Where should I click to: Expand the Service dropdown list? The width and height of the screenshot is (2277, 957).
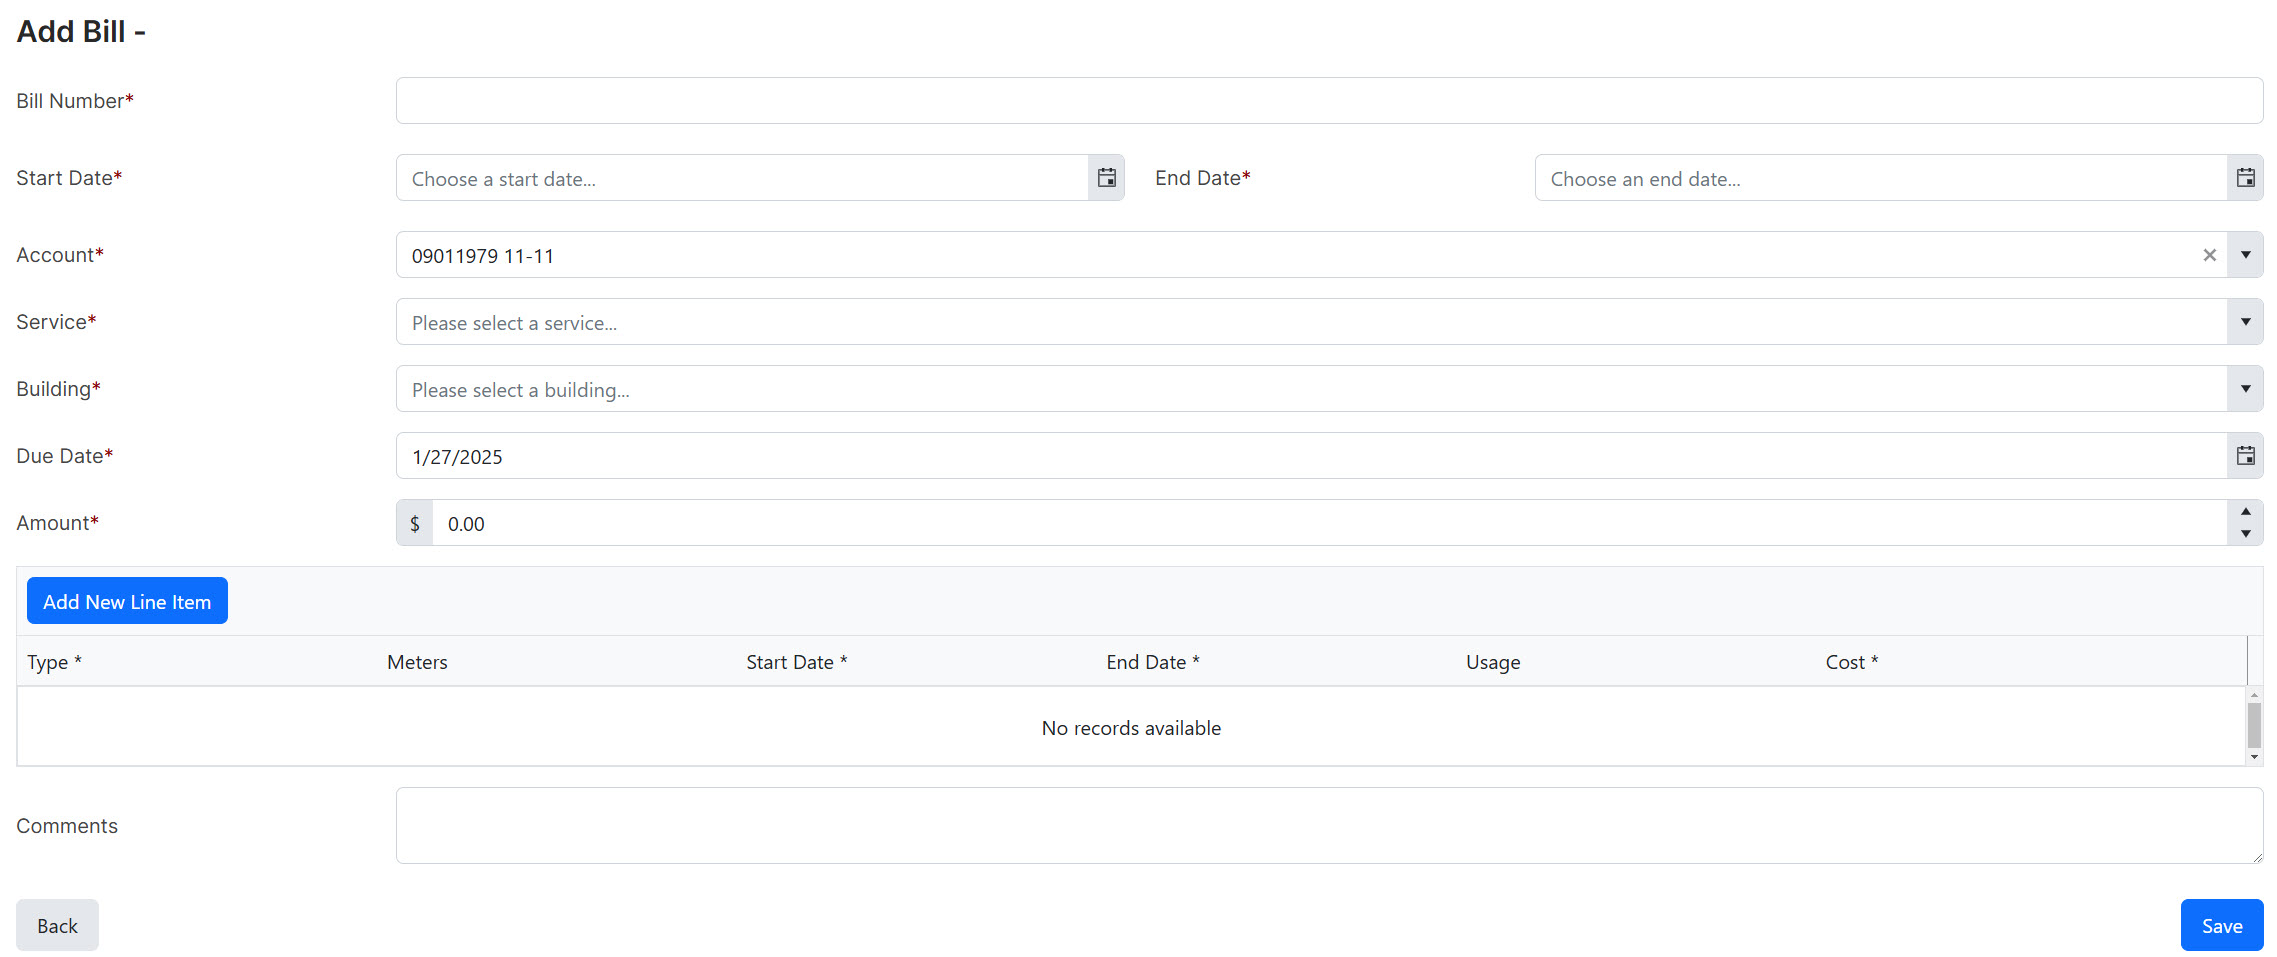tap(2245, 322)
